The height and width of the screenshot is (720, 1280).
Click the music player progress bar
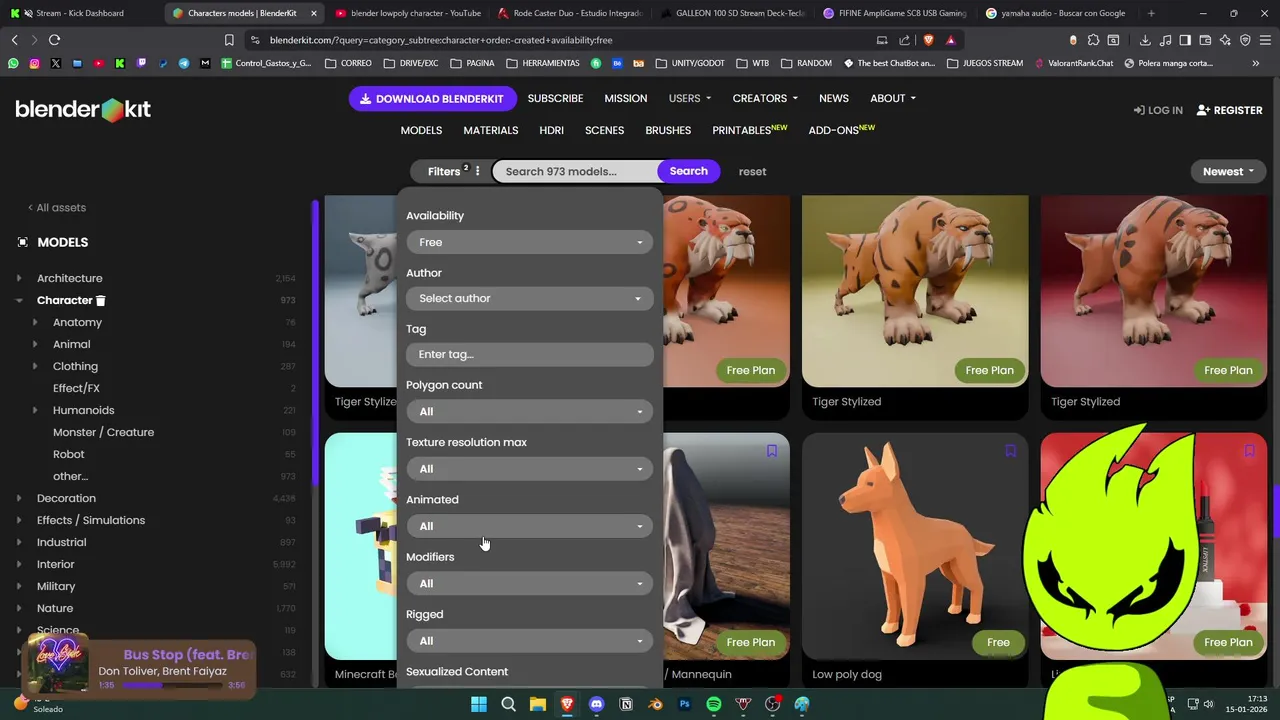point(172,685)
